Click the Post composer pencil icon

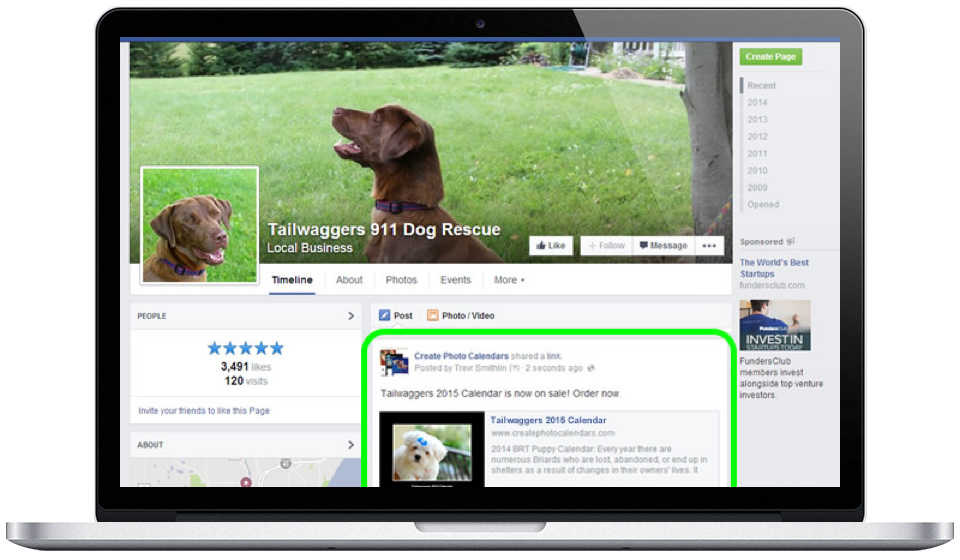[x=385, y=316]
